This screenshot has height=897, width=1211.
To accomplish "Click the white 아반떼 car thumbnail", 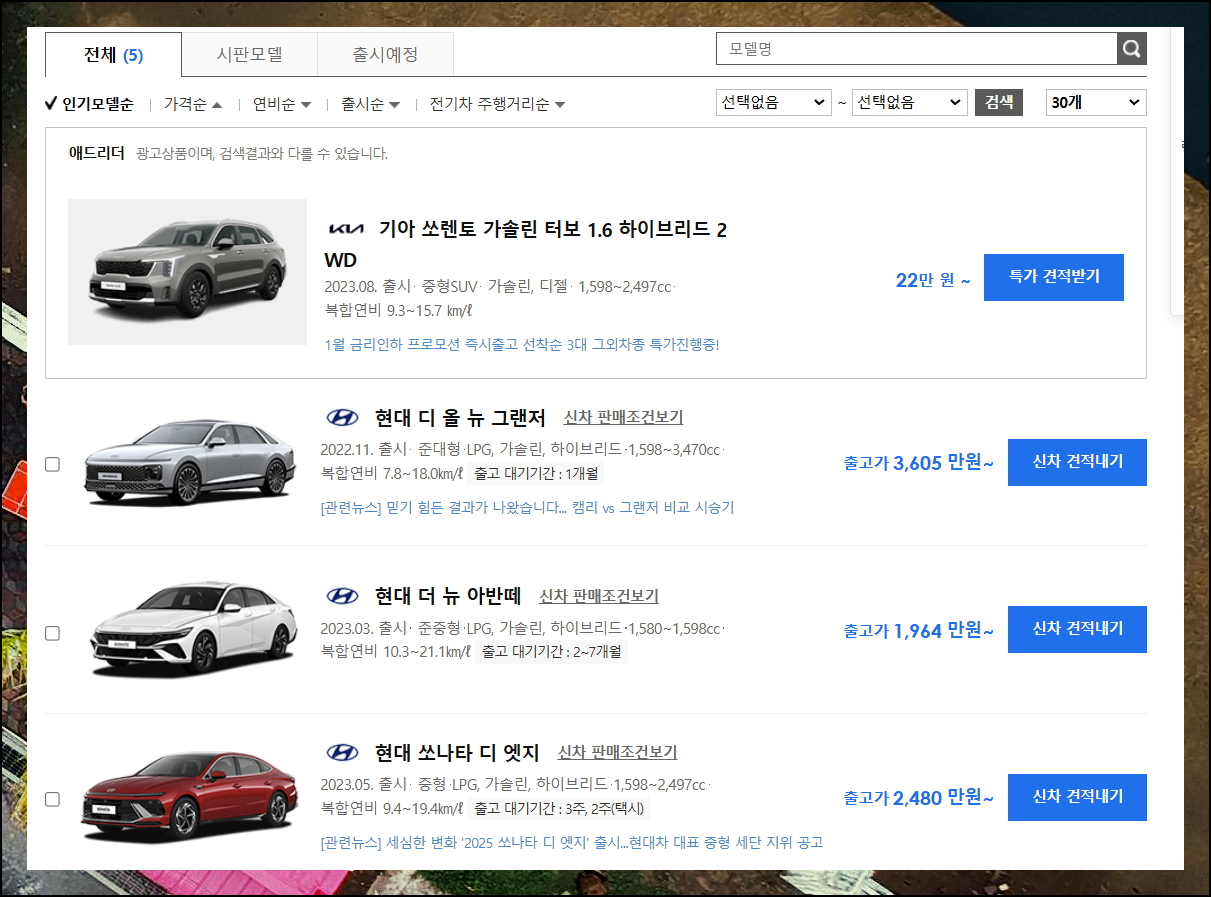I will pyautogui.click(x=193, y=629).
